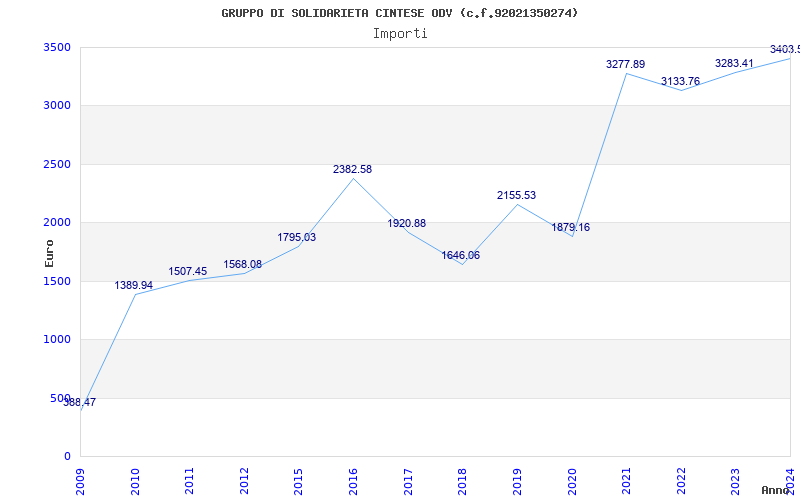
Task: Select the 2021 x-axis year label
Action: tap(626, 481)
